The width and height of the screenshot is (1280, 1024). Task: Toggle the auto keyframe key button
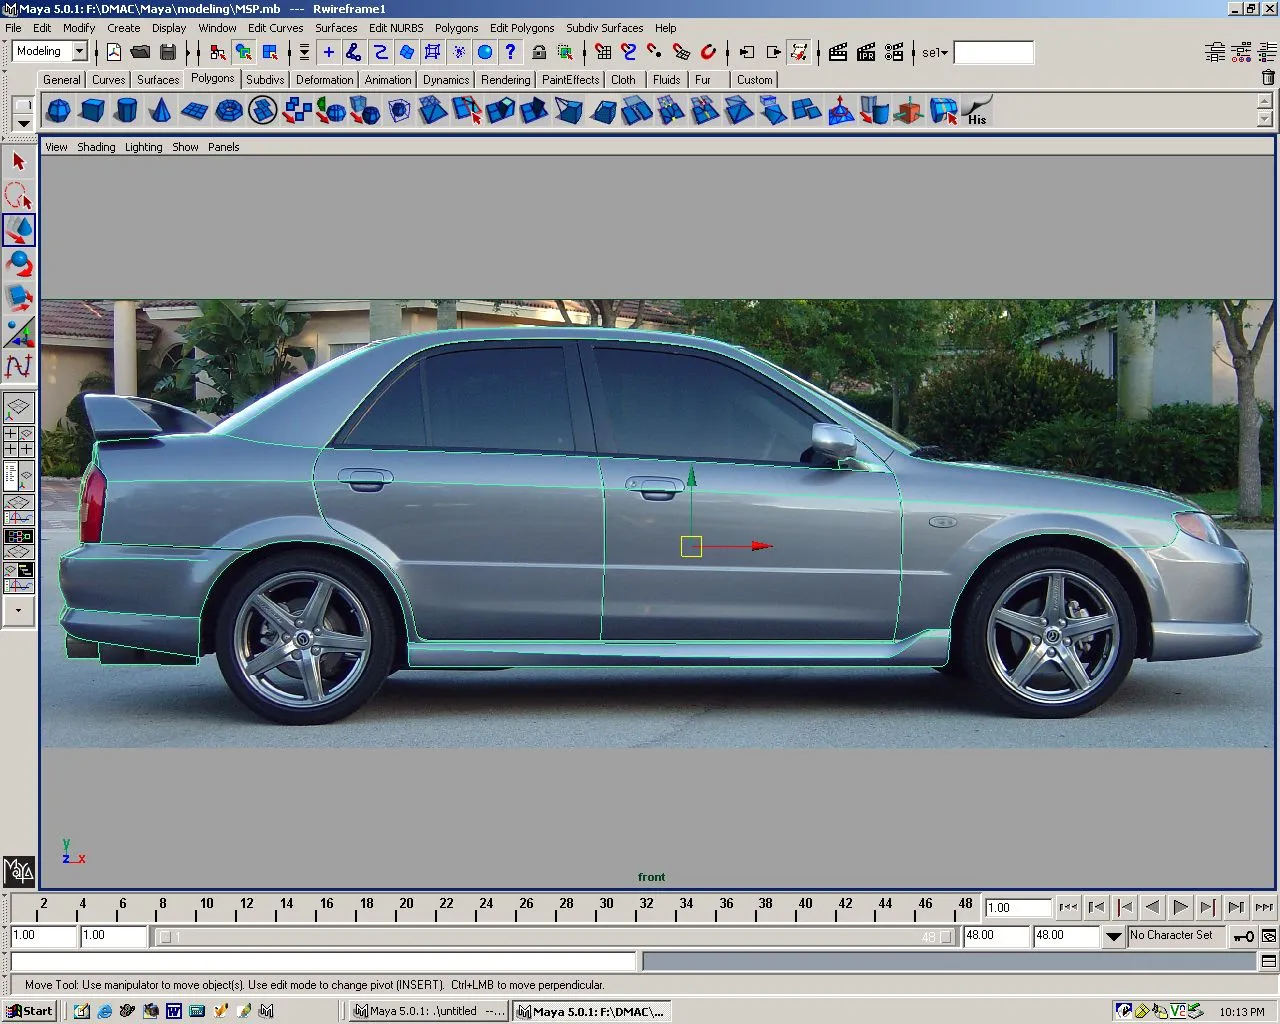click(1242, 936)
